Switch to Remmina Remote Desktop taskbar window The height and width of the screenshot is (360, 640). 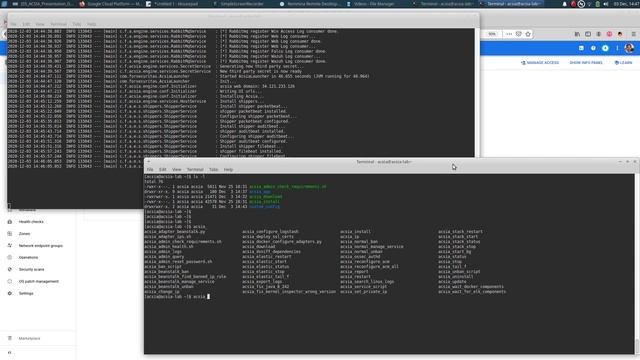click(x=310, y=4)
